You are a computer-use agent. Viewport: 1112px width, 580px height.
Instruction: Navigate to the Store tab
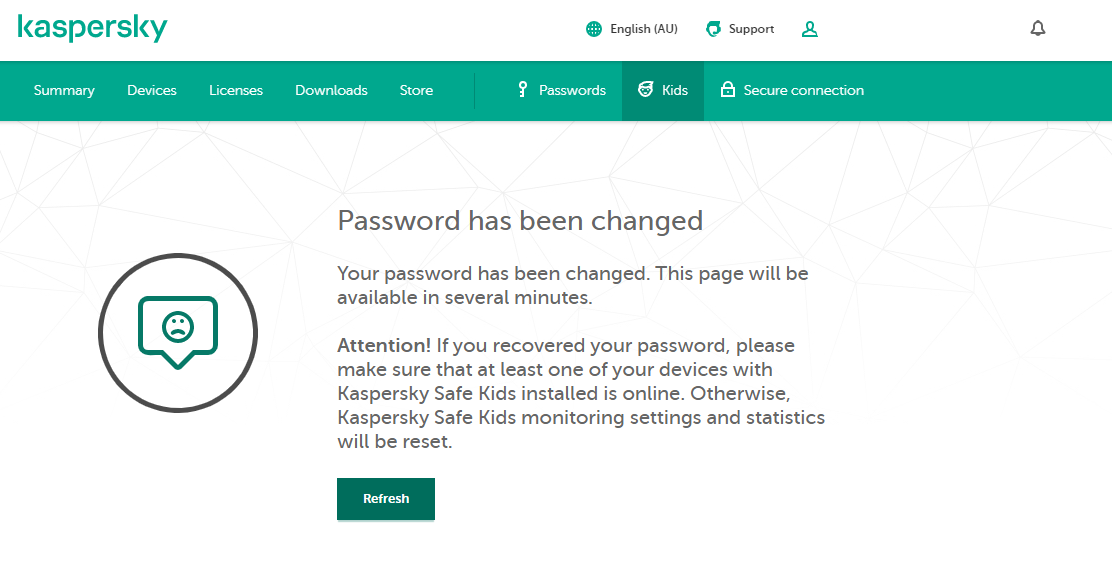click(x=416, y=90)
